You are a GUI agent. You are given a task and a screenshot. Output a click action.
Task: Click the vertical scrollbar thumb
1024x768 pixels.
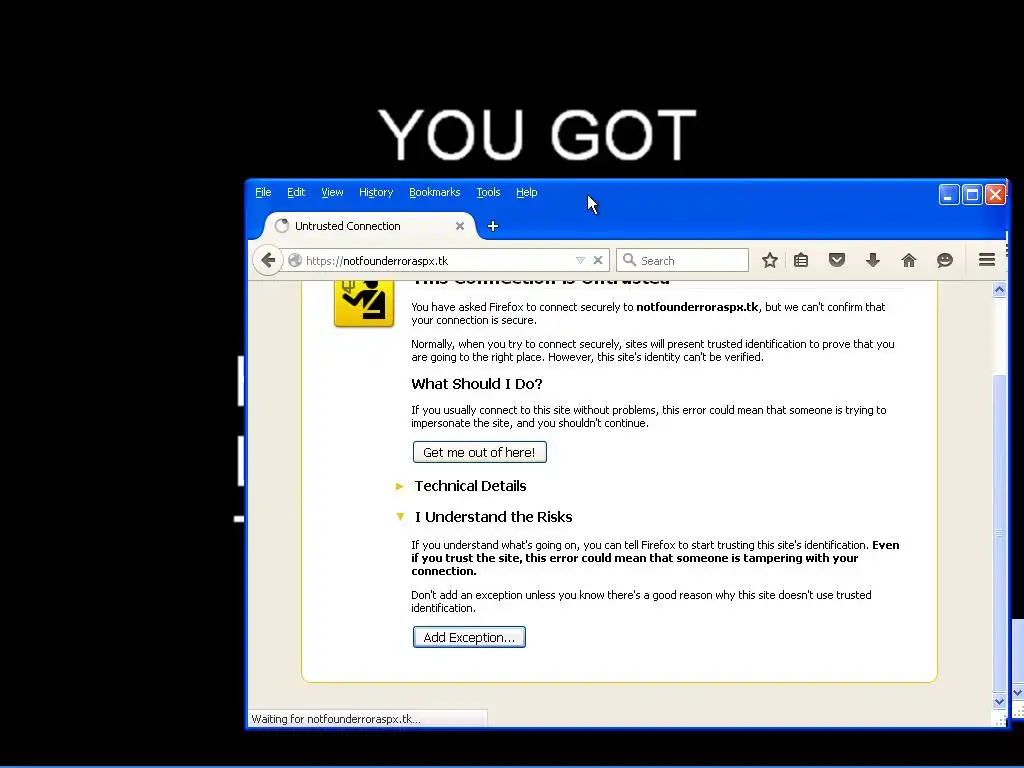[x=999, y=532]
